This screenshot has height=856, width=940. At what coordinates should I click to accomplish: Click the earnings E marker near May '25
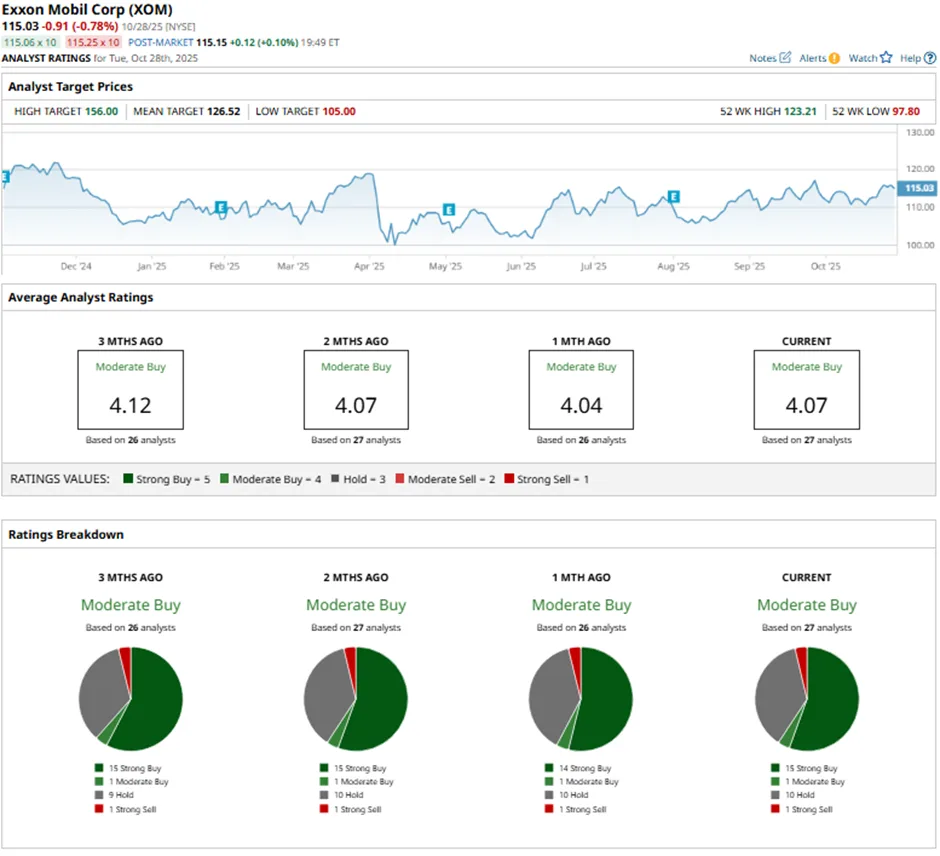pyautogui.click(x=448, y=210)
